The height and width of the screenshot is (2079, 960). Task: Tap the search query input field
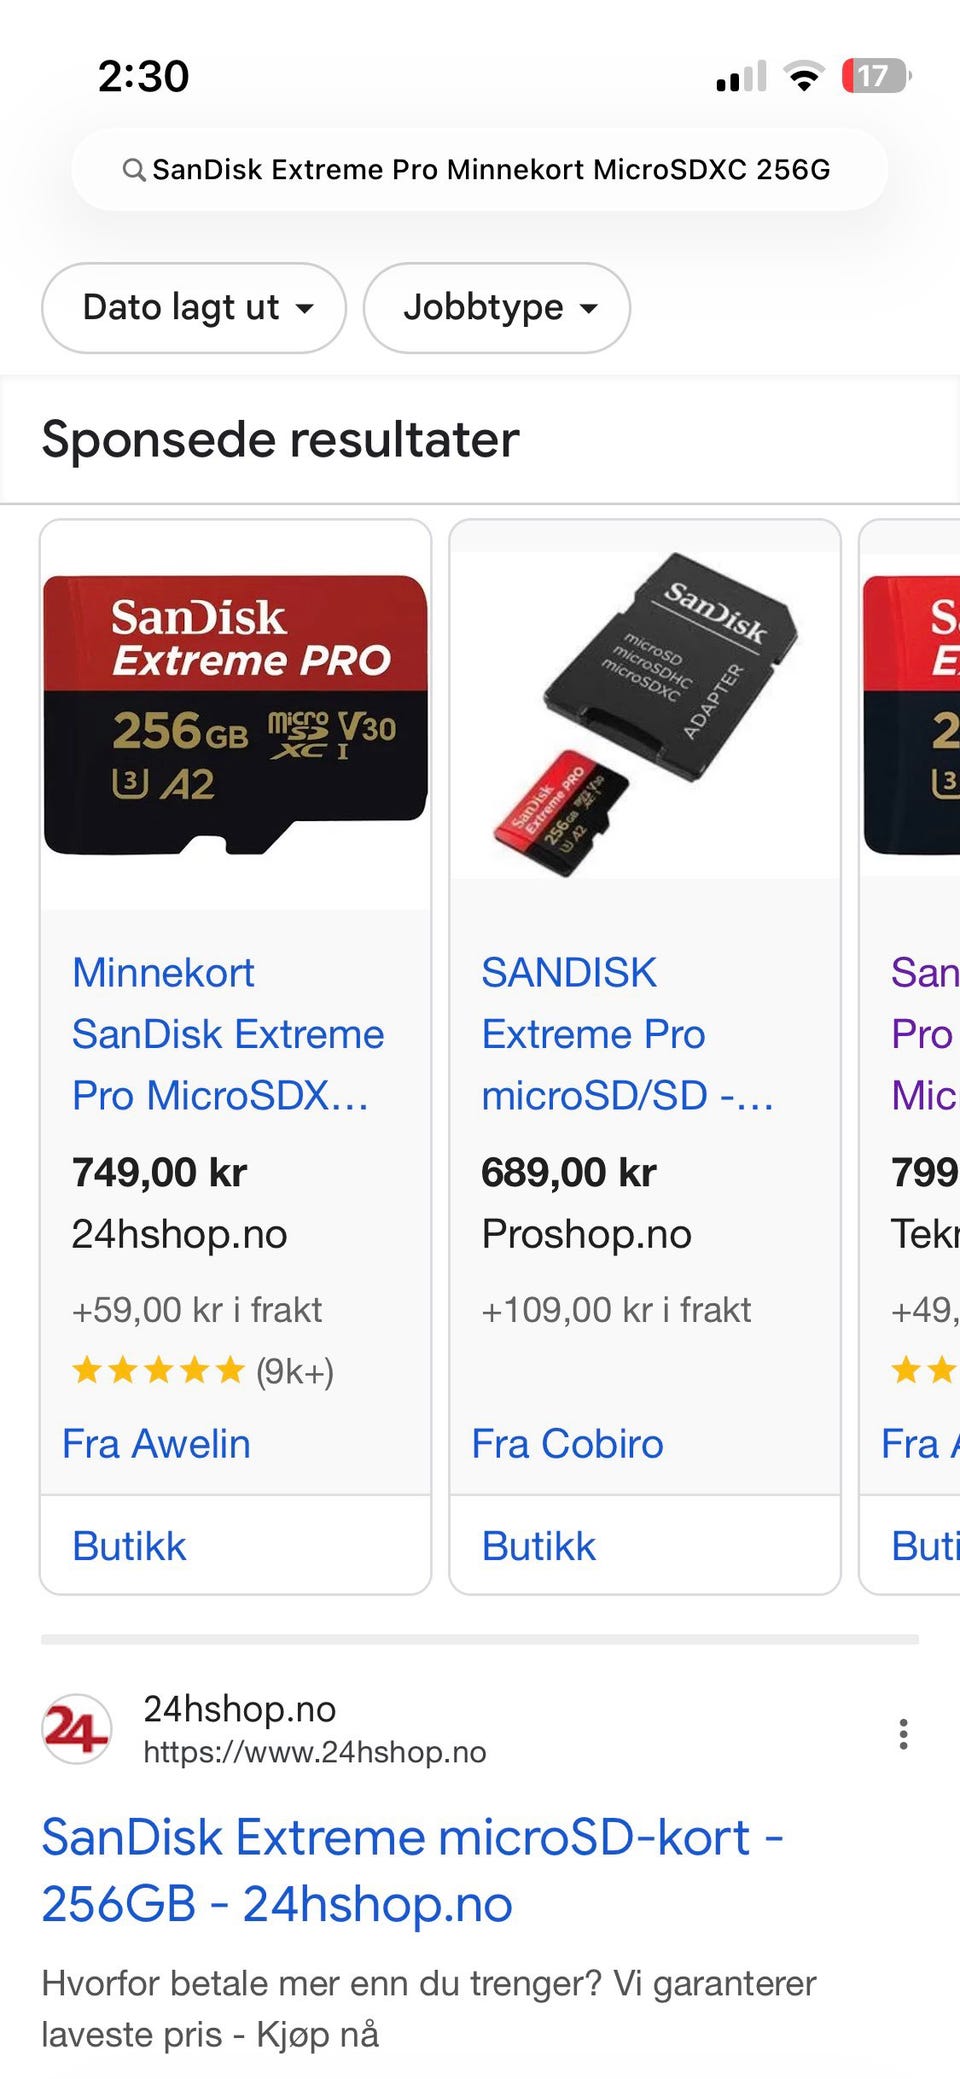(479, 170)
